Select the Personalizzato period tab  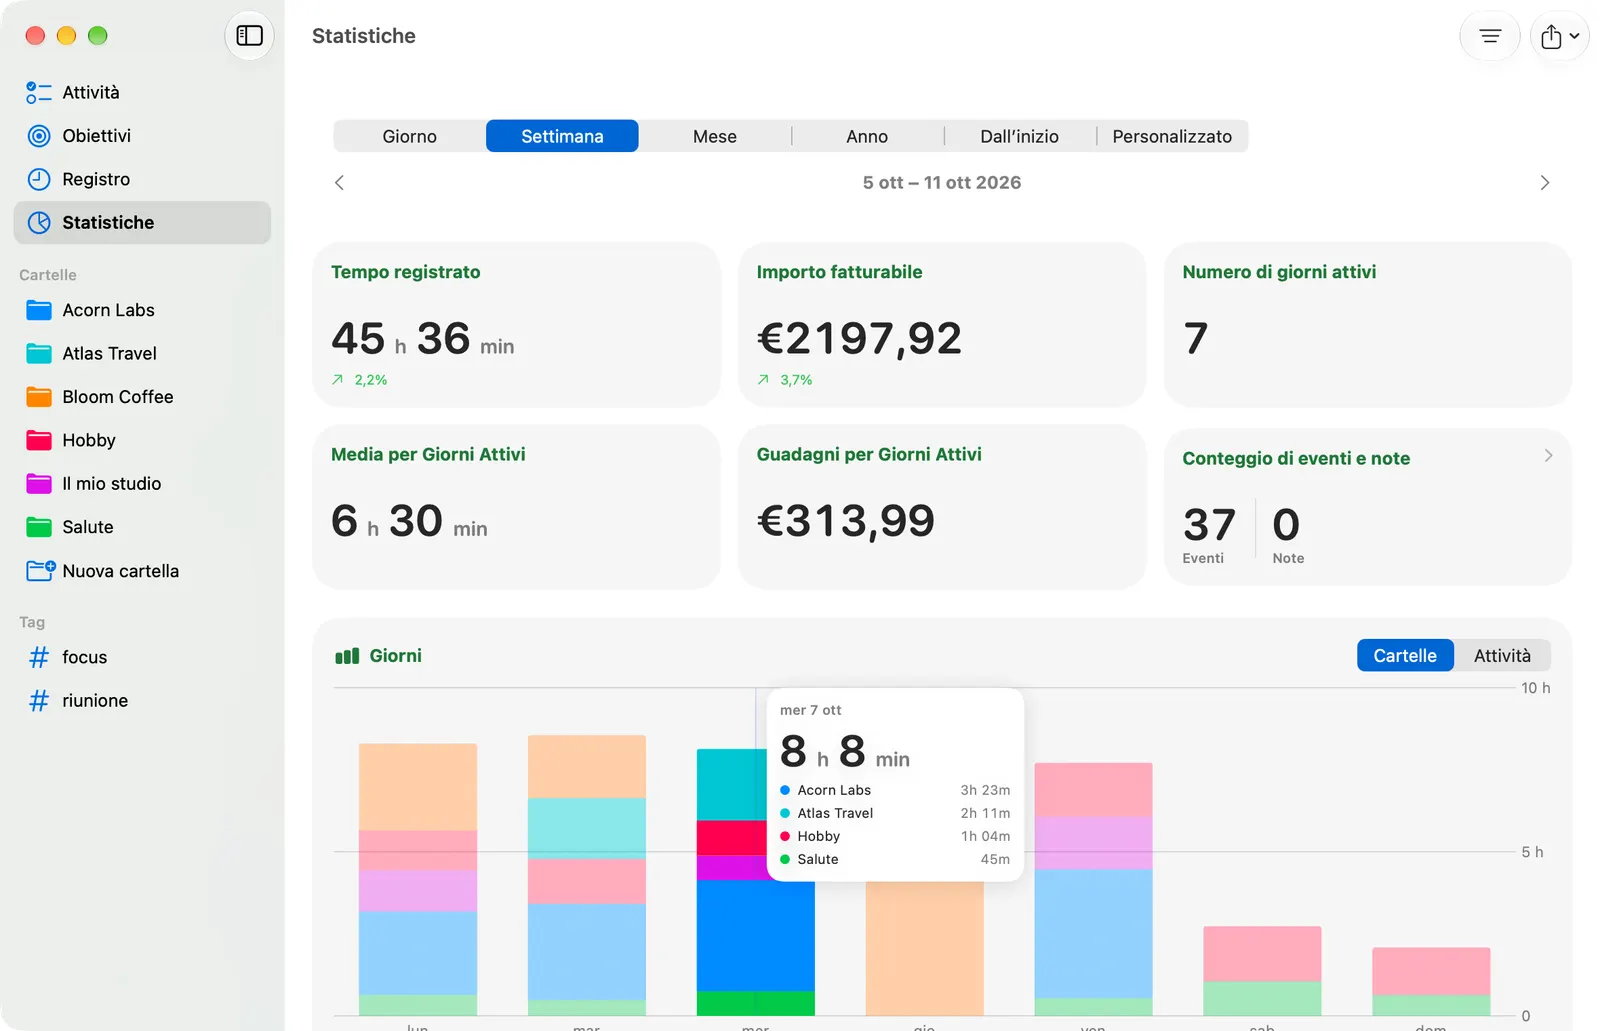click(x=1172, y=136)
